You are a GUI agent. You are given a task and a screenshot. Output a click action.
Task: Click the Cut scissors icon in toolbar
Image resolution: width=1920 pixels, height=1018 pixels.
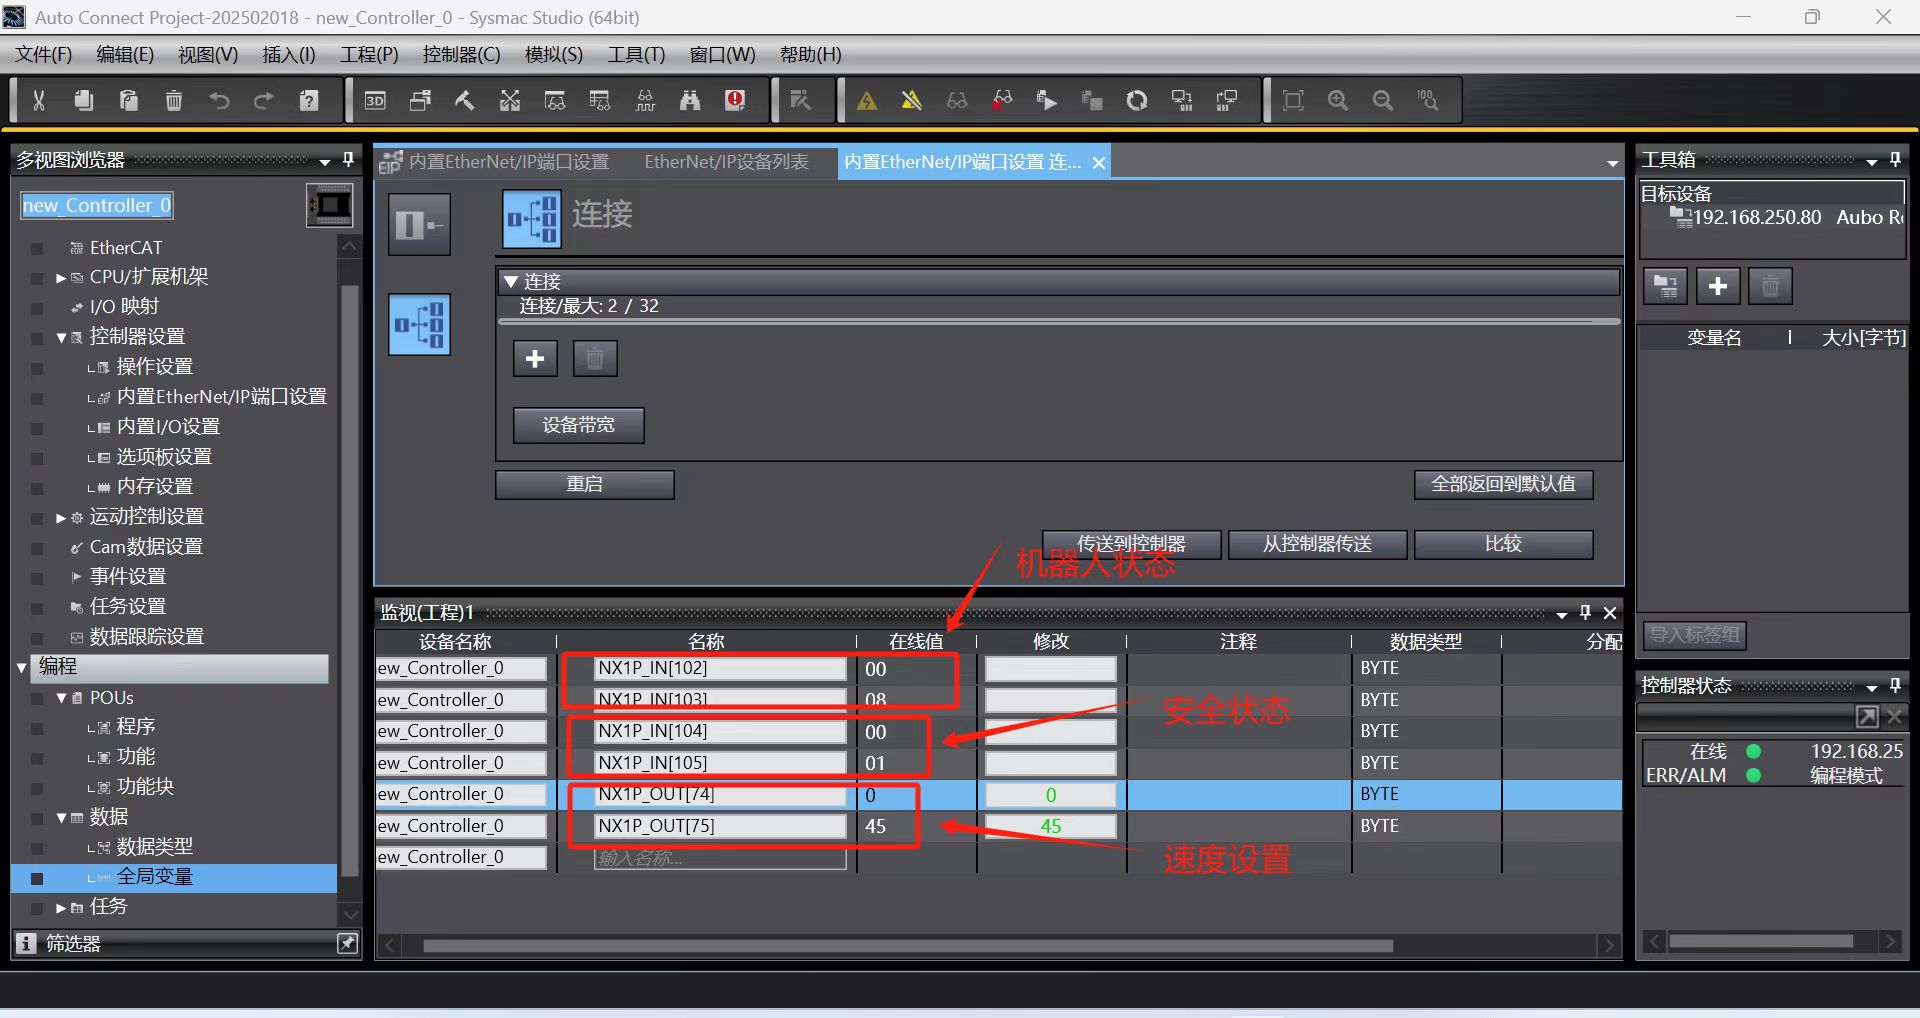pos(39,100)
